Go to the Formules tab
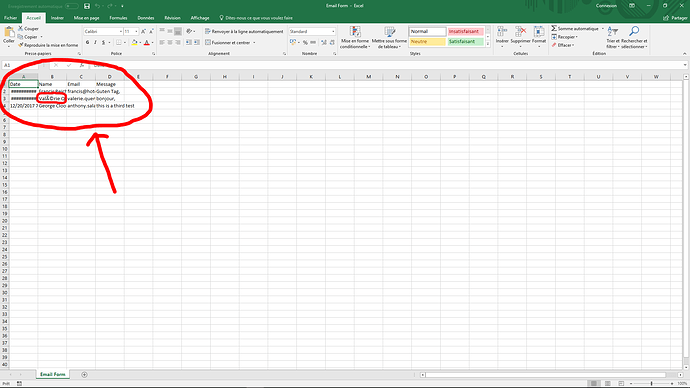The image size is (690, 388). (x=118, y=18)
